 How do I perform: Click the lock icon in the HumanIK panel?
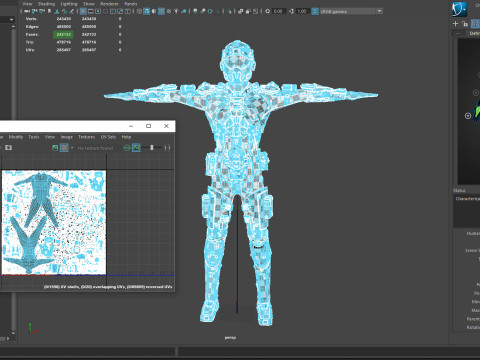[465, 24]
